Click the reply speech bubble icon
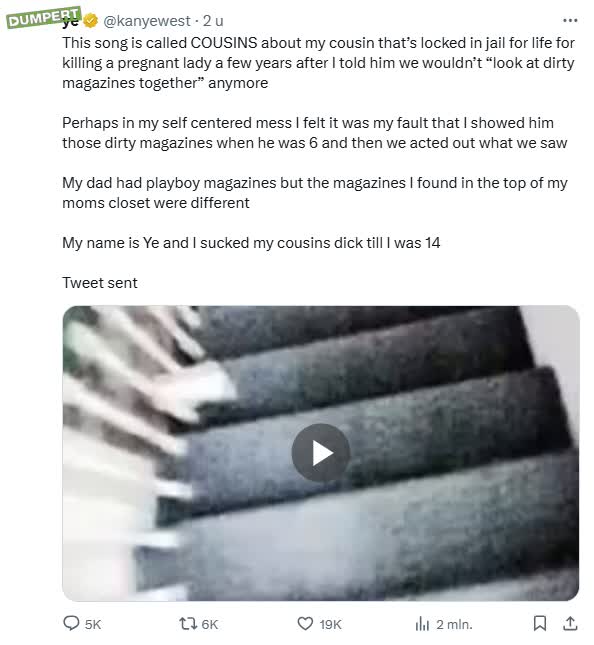 (x=71, y=623)
